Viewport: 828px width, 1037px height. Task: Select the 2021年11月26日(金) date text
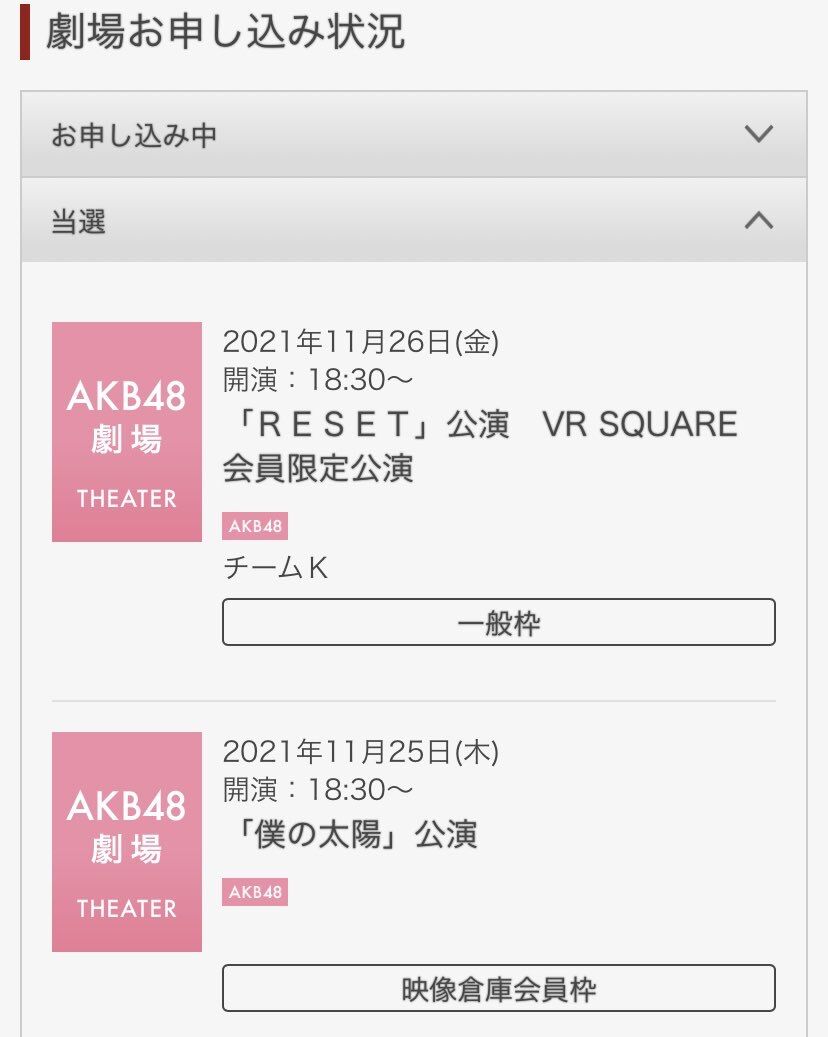360,342
